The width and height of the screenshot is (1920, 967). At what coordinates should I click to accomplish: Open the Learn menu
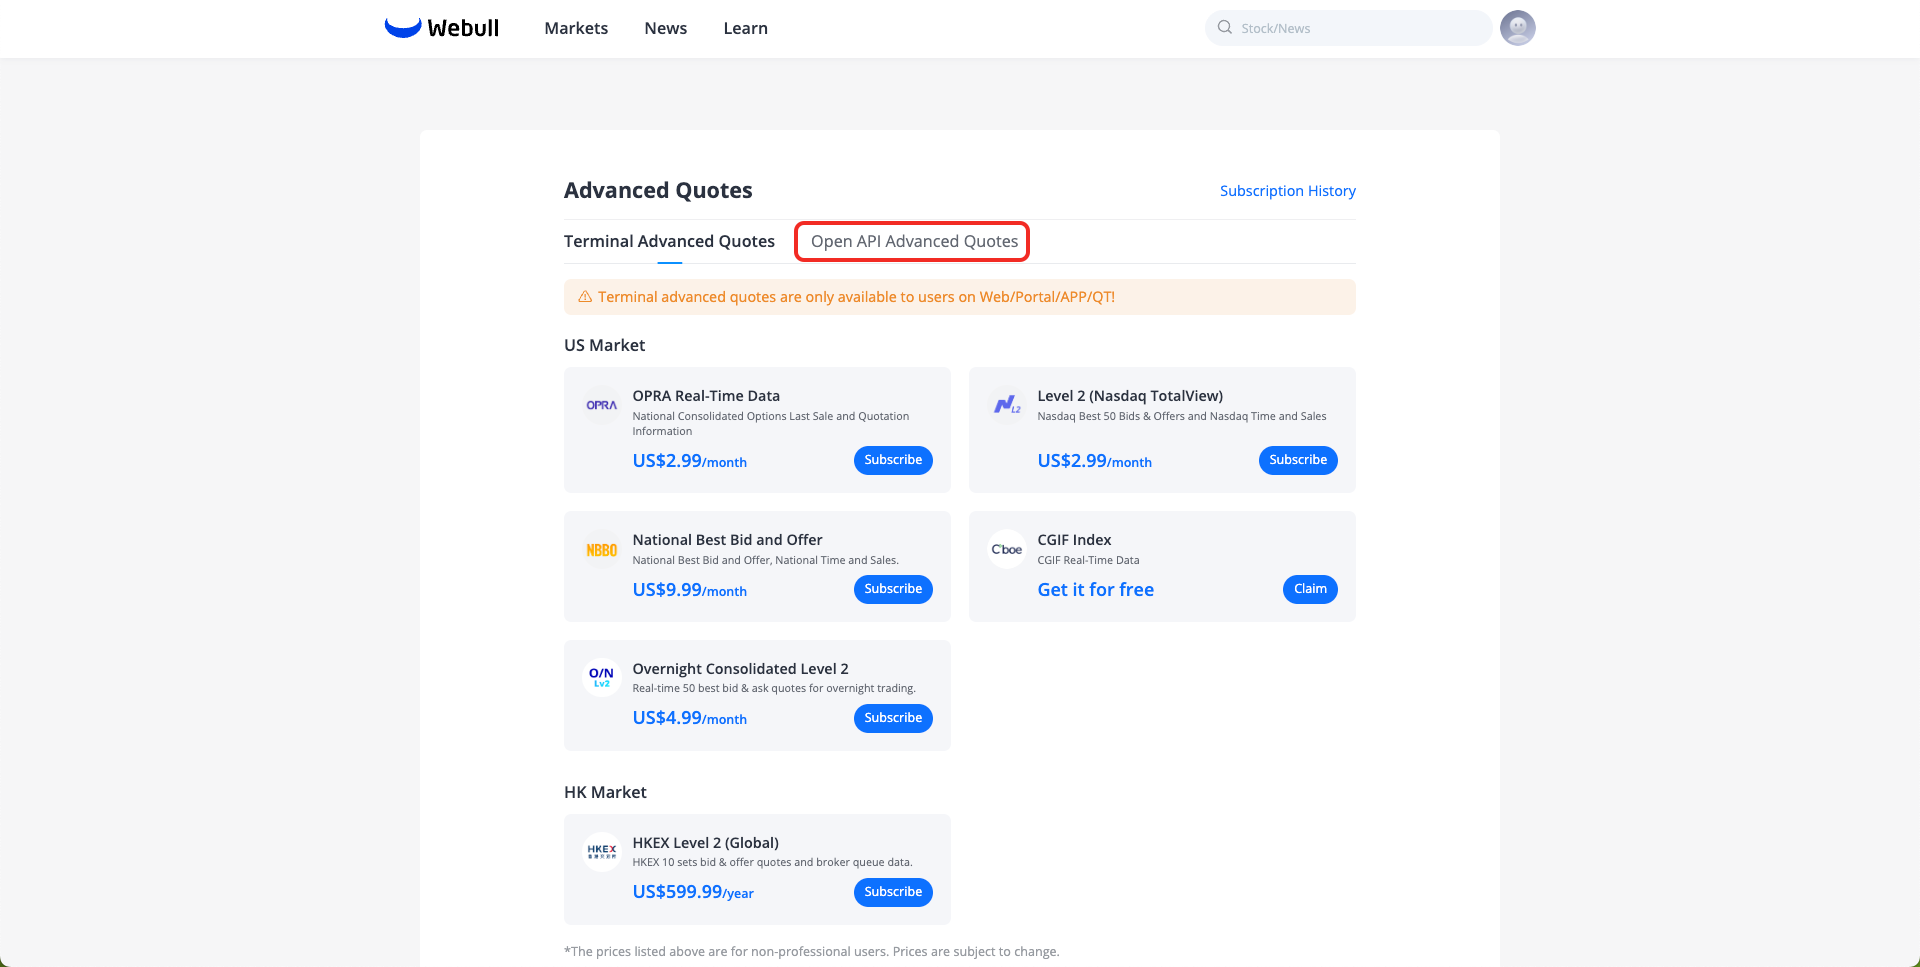click(x=746, y=28)
